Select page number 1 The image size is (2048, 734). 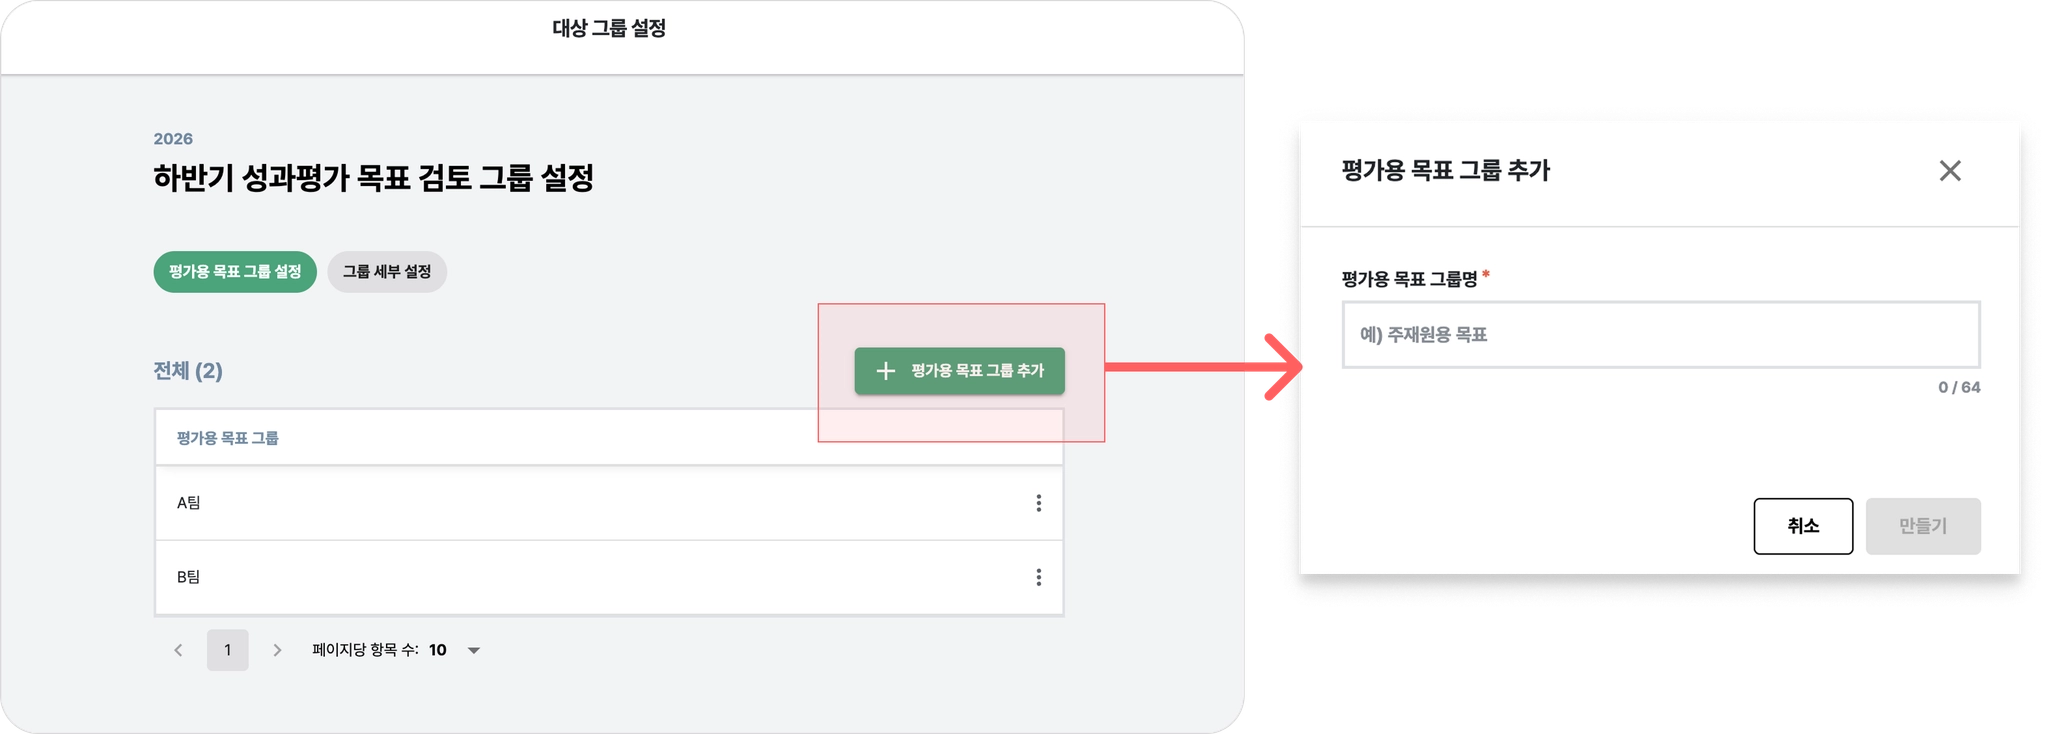[228, 650]
